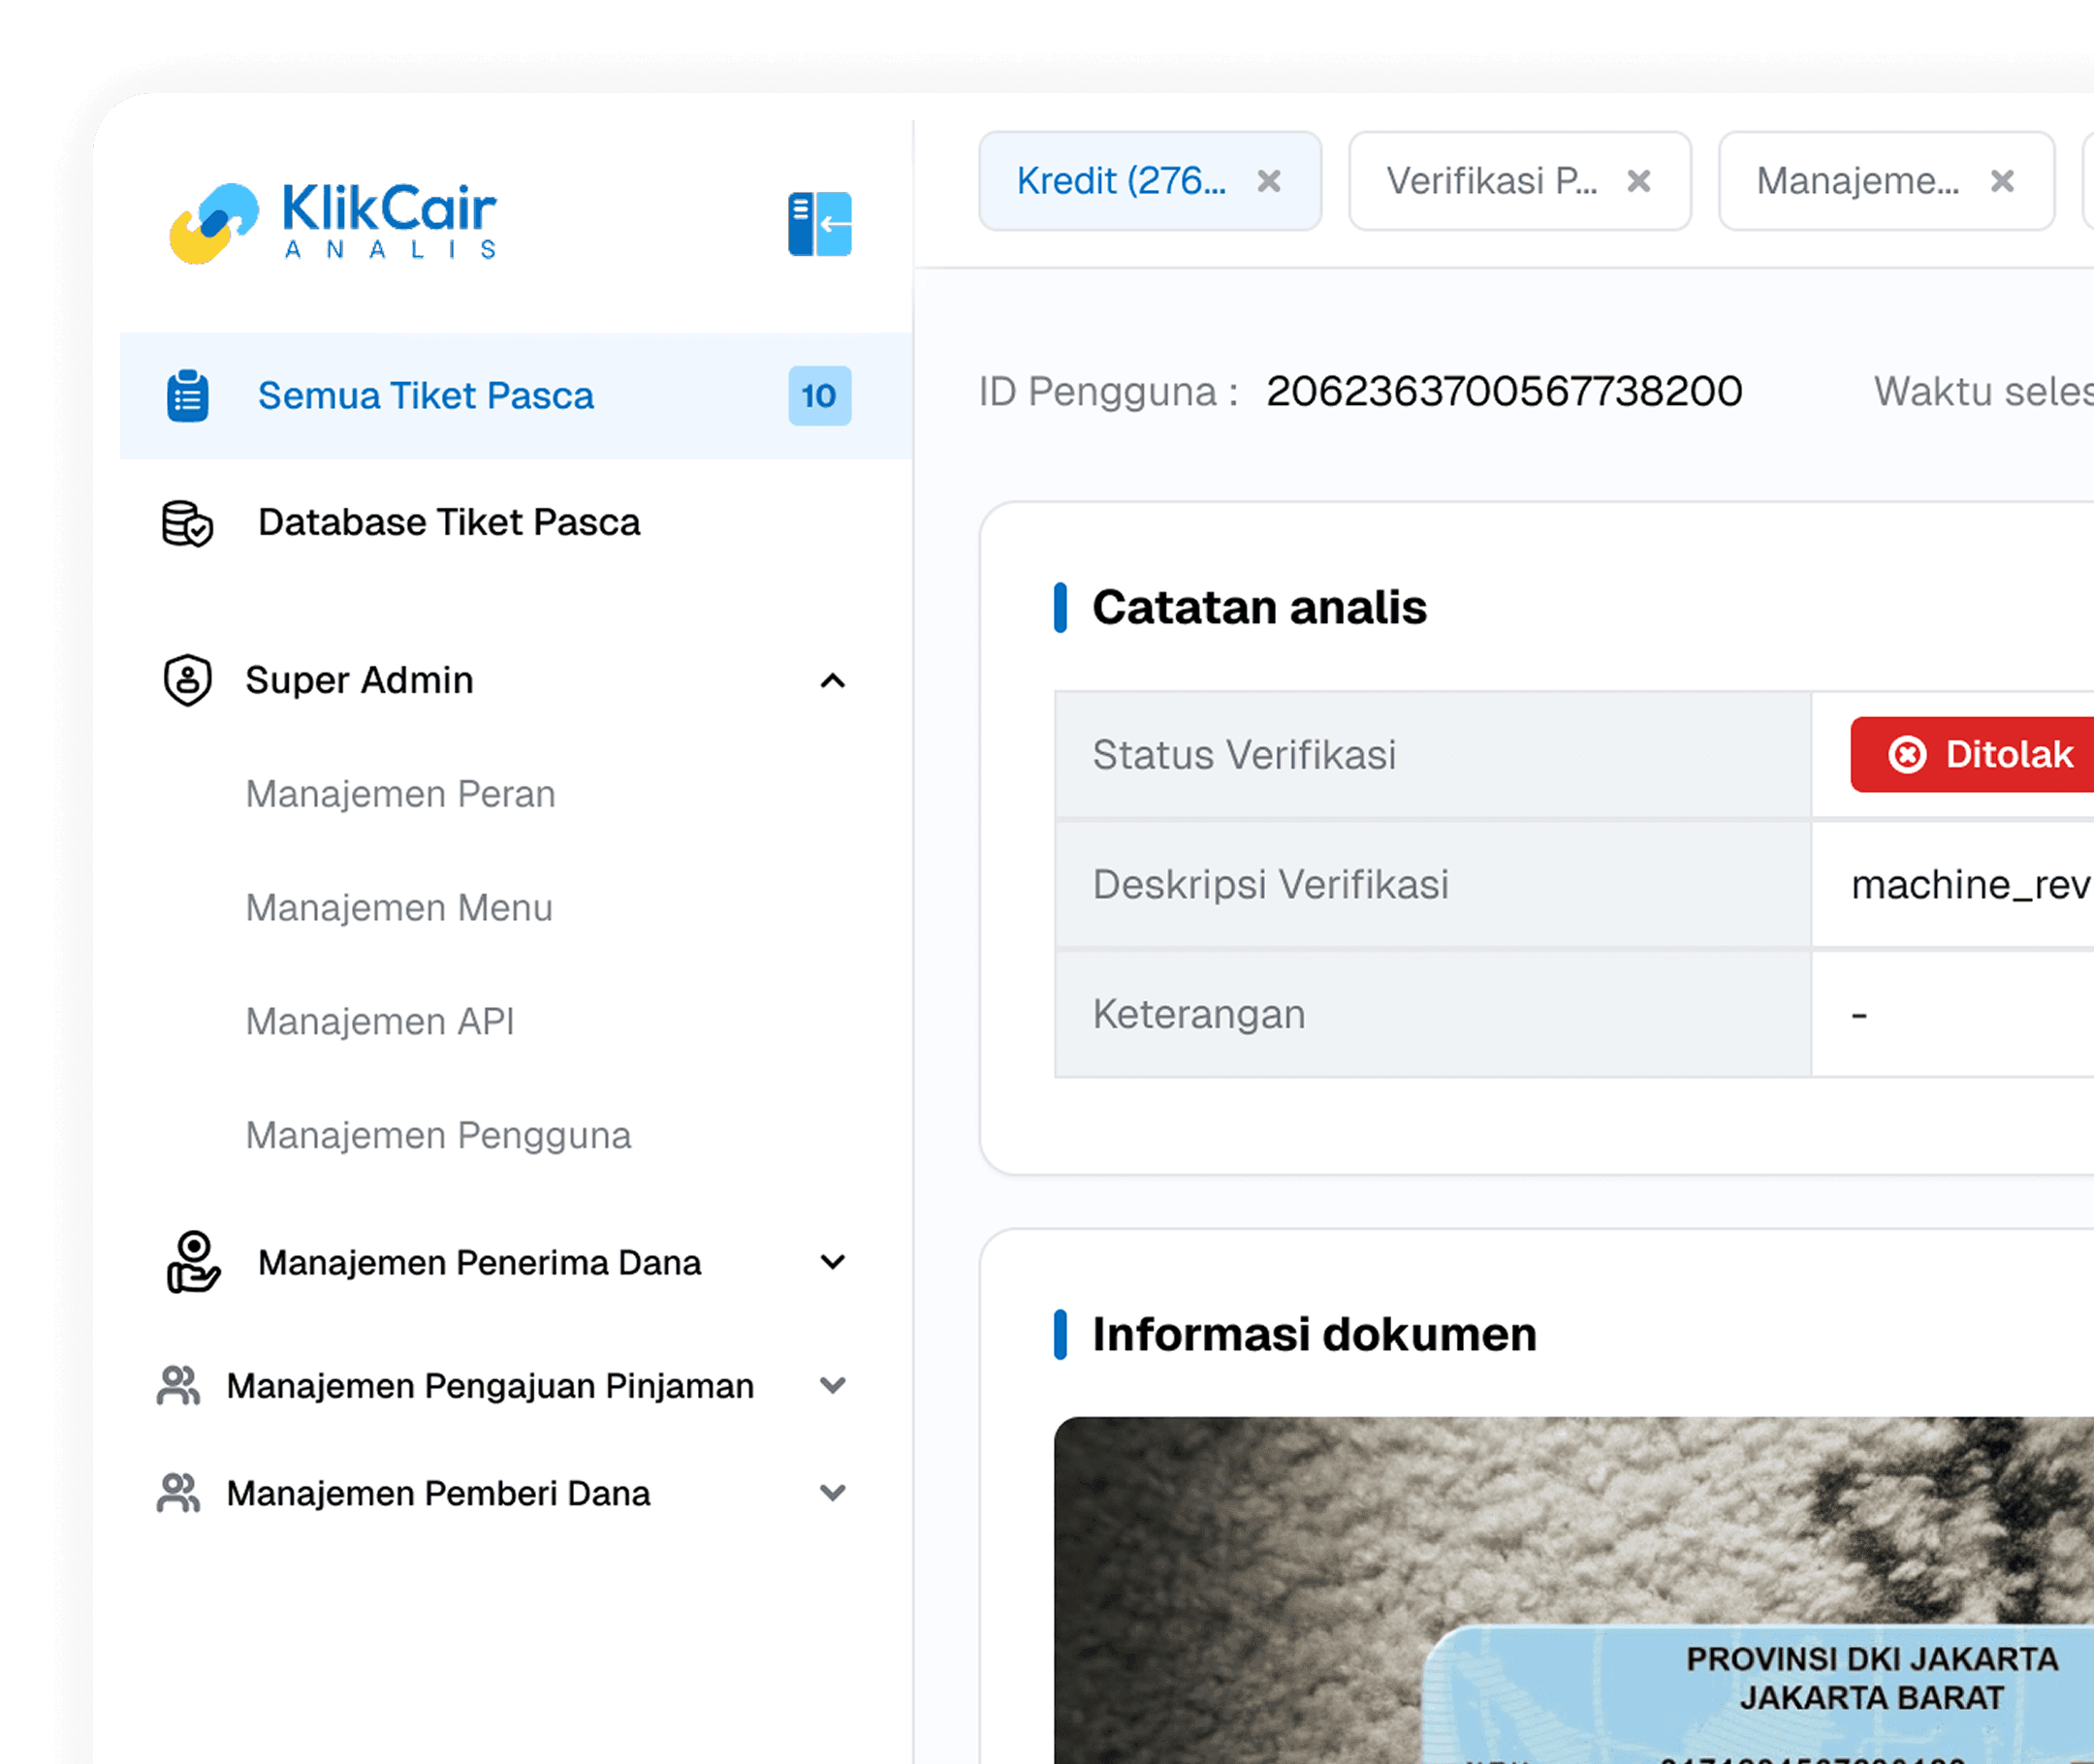The width and height of the screenshot is (2094, 1764).
Task: Open Manajemen Penerima Dana label
Action: coord(479,1263)
